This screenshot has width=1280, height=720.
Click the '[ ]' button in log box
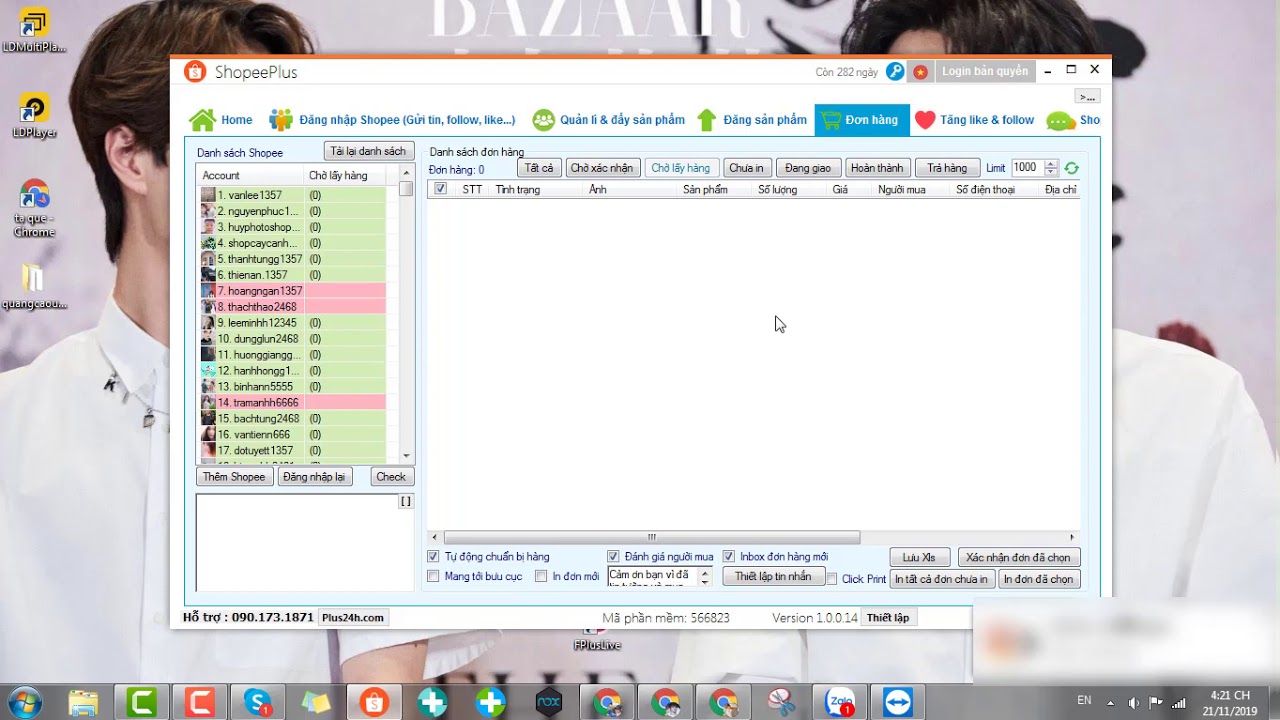(406, 501)
